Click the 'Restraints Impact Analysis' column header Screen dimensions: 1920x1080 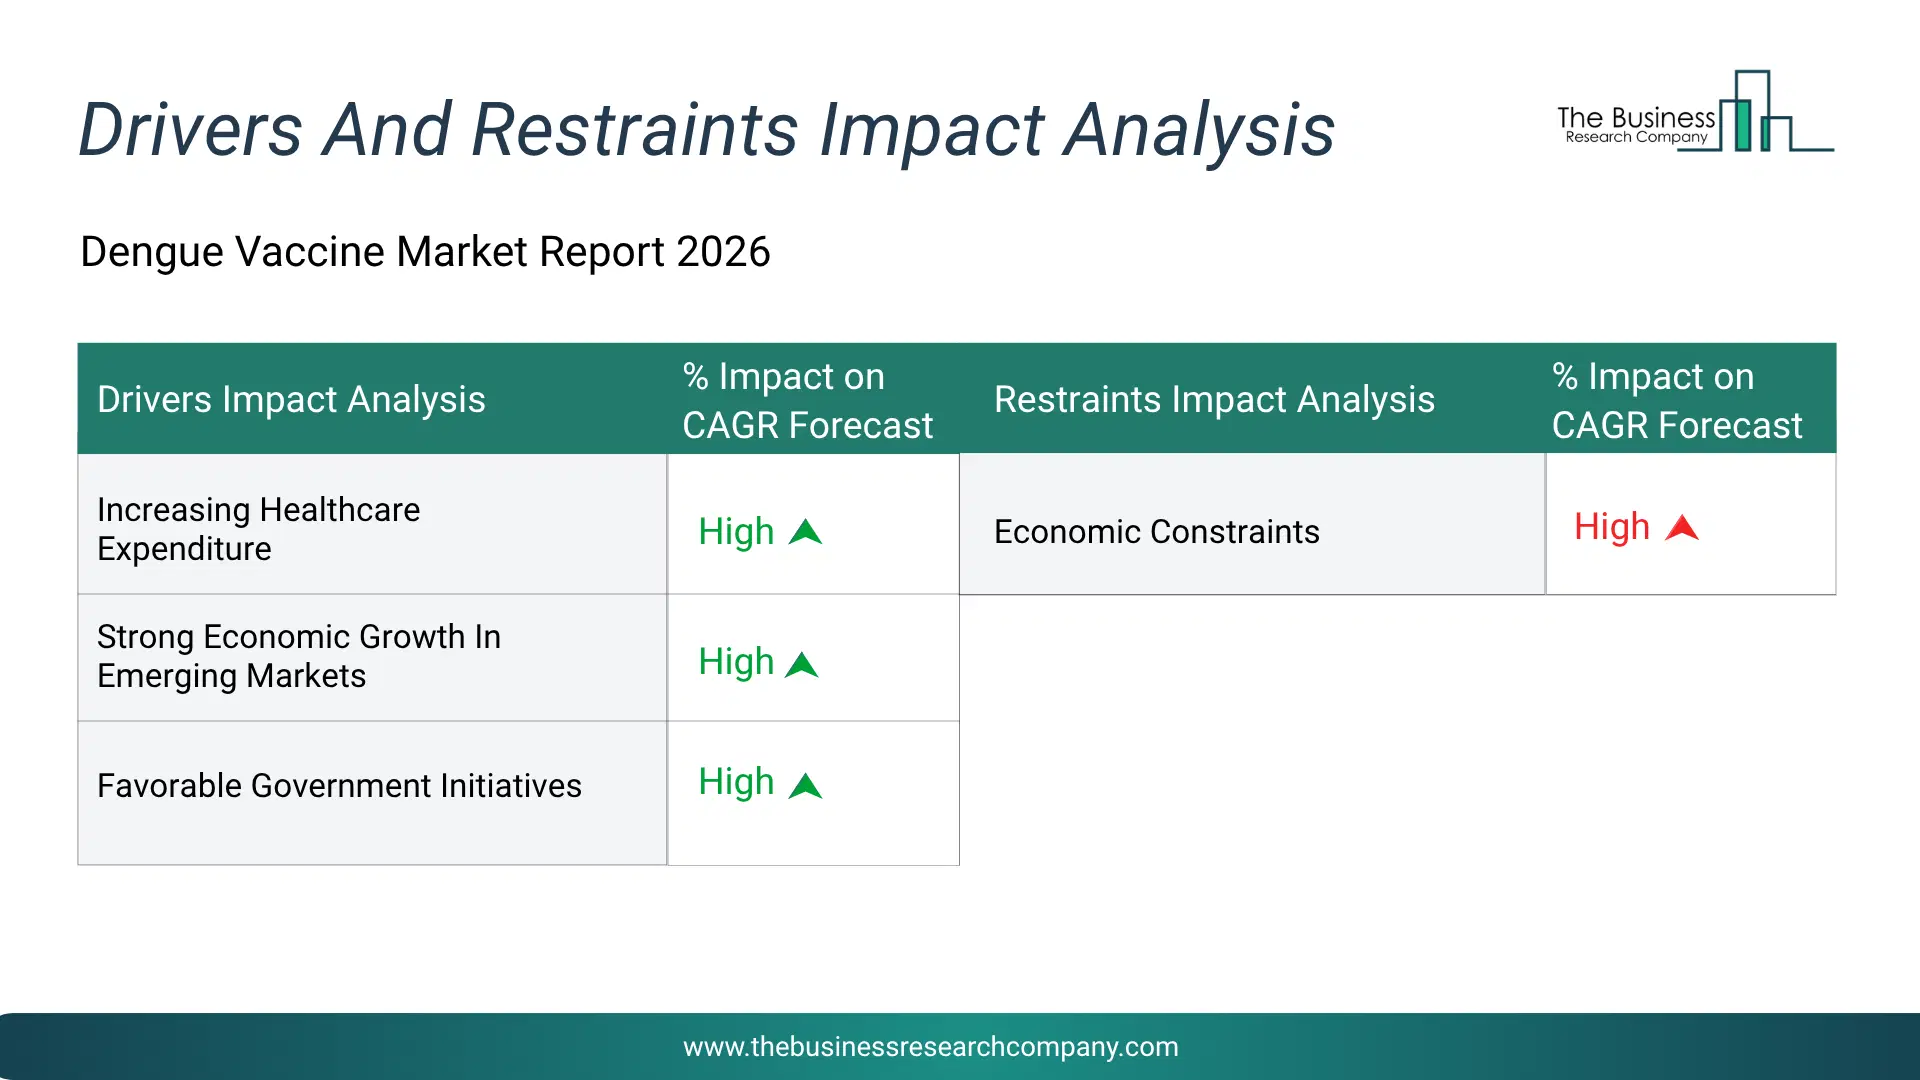(1252, 399)
